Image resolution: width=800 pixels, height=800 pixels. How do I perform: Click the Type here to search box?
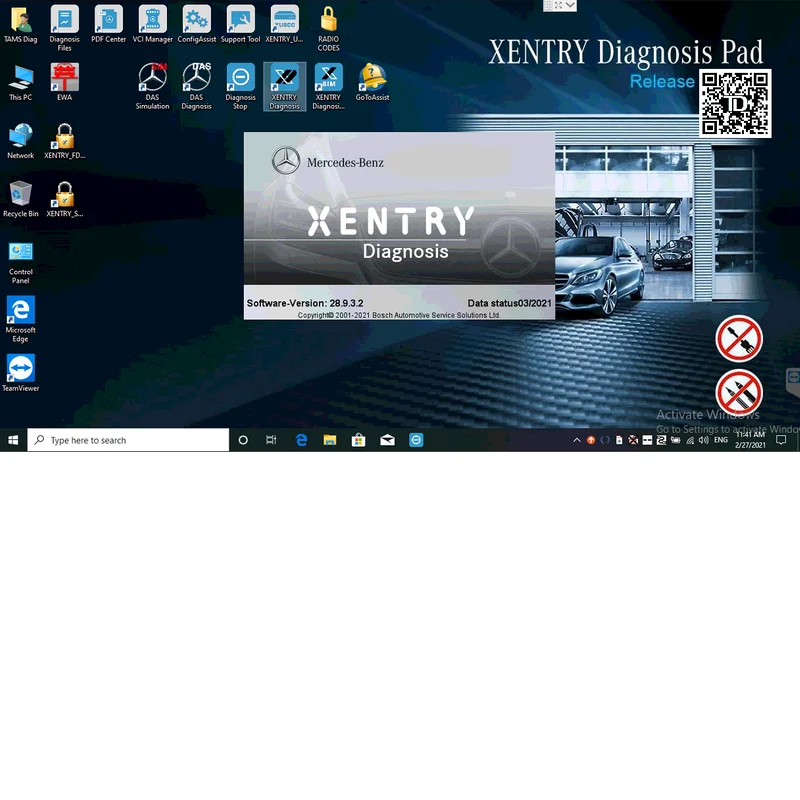tap(128, 440)
